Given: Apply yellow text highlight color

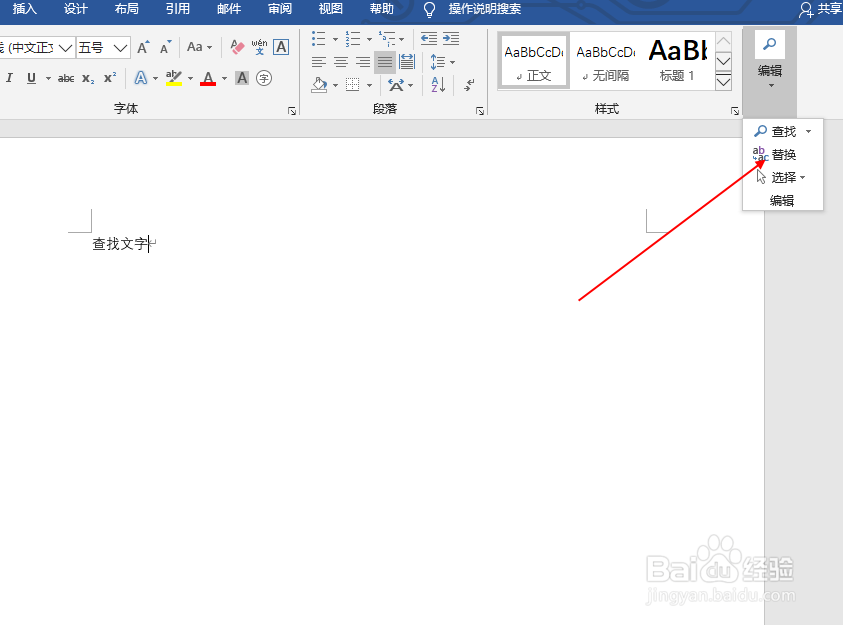Looking at the screenshot, I should click(x=174, y=78).
